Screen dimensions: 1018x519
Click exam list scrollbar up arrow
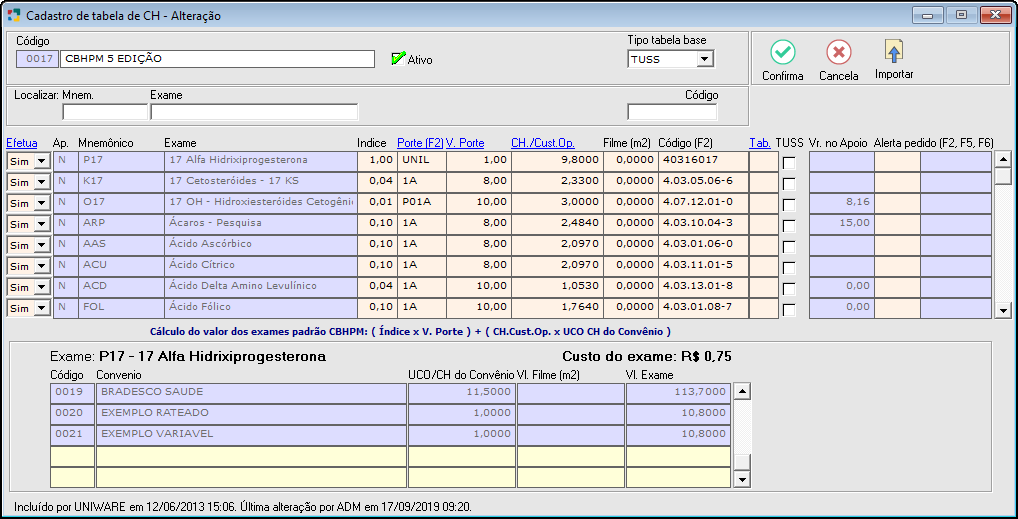1003,159
